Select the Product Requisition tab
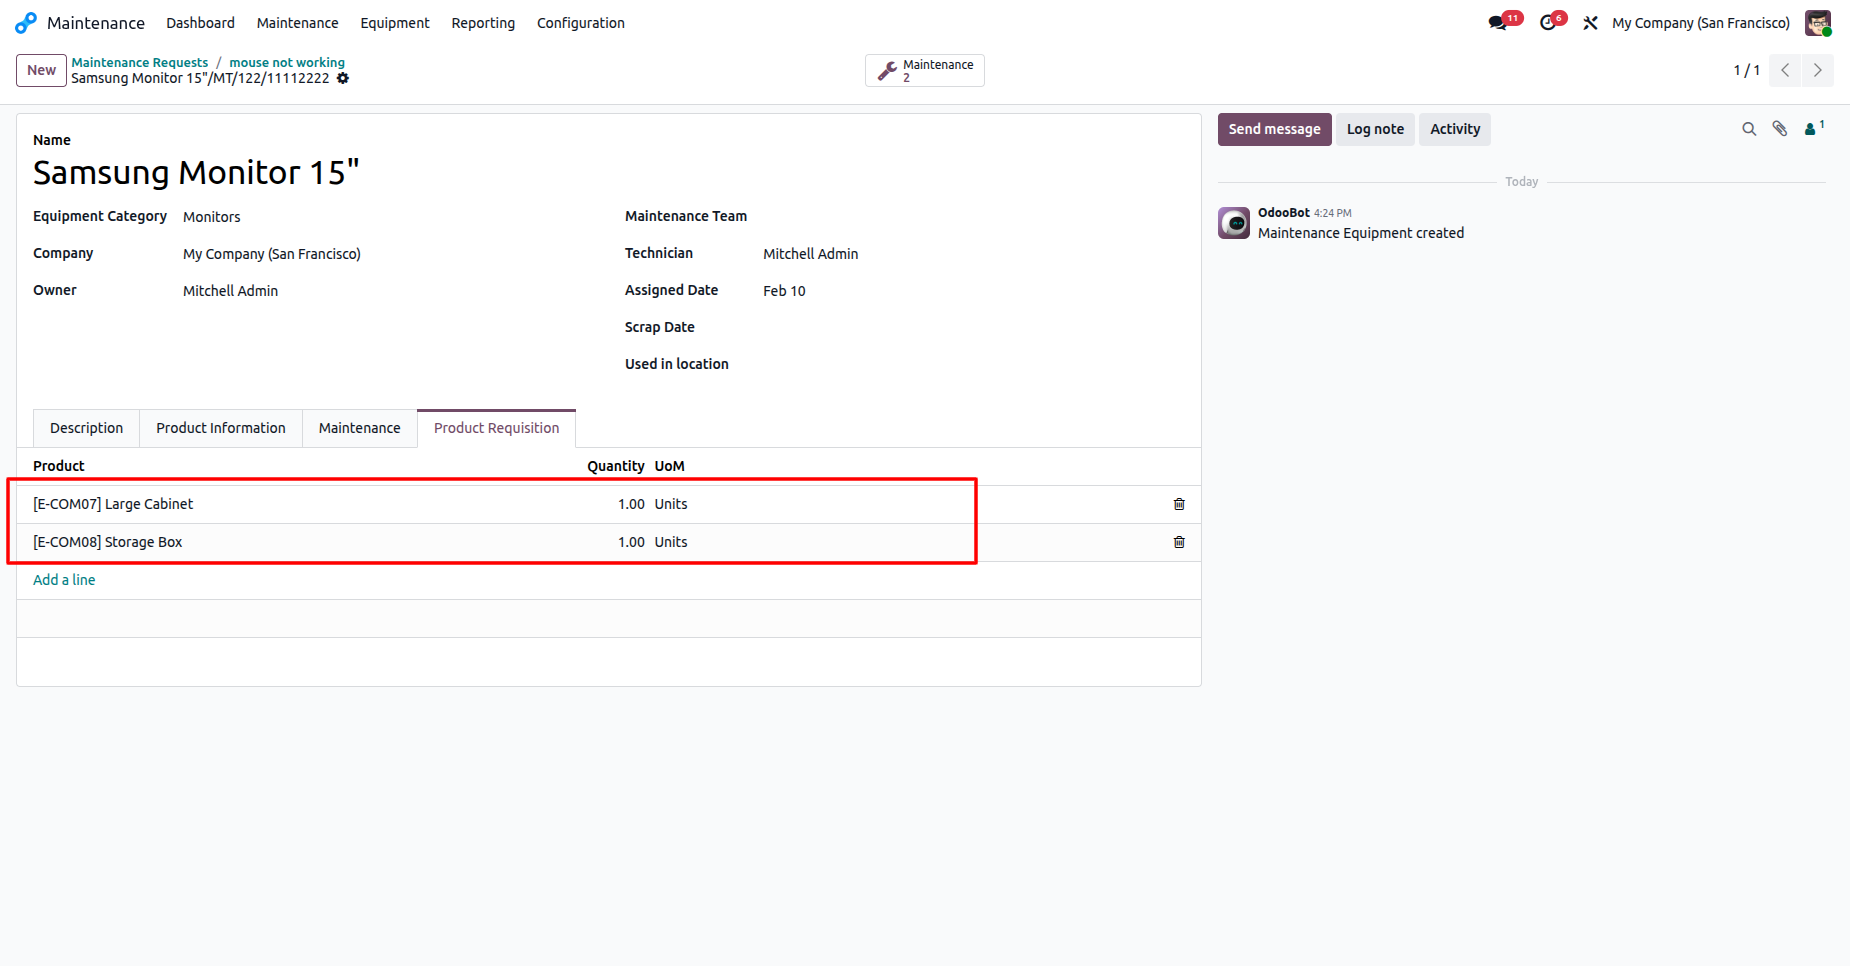 click(497, 428)
